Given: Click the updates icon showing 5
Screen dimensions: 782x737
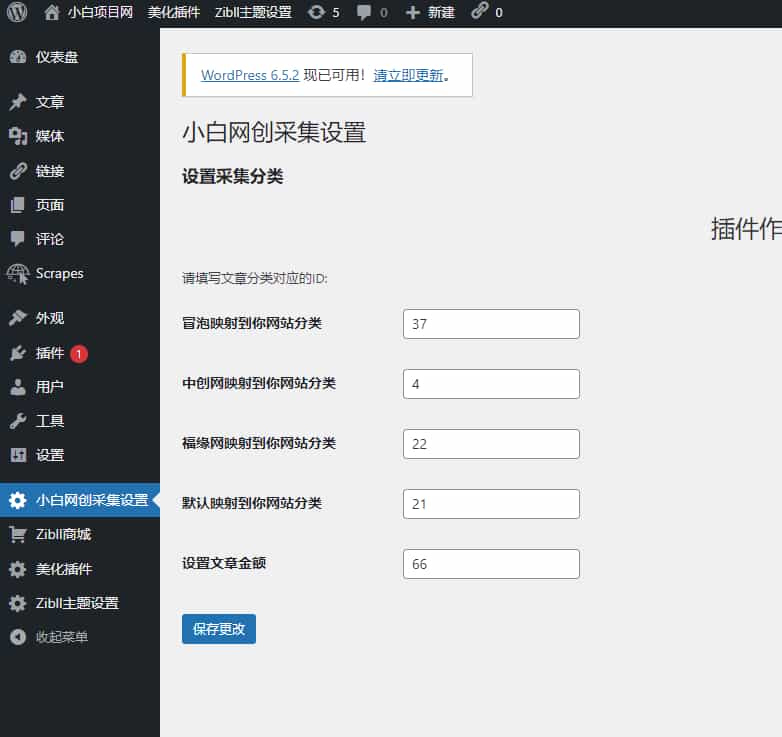Looking at the screenshot, I should click(316, 12).
